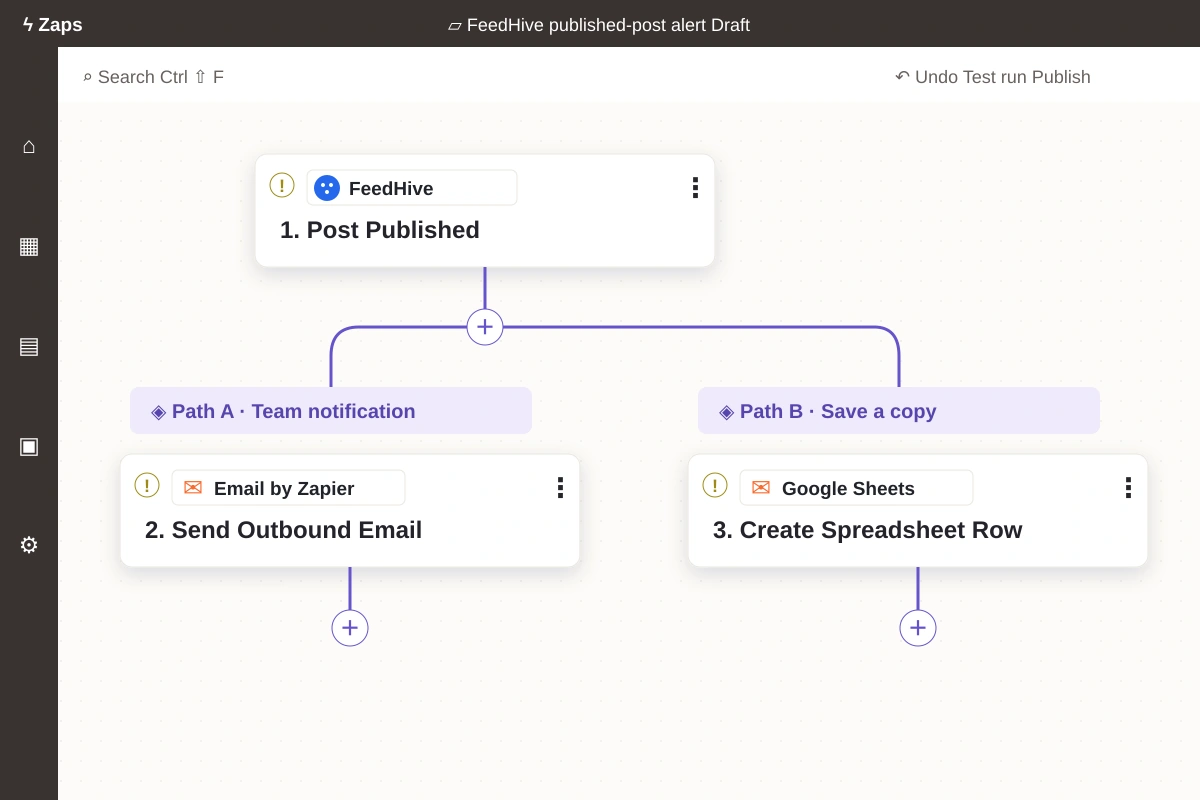This screenshot has width=1200, height=800.
Task: Select the Email by Zapier app selector
Action: (288, 488)
